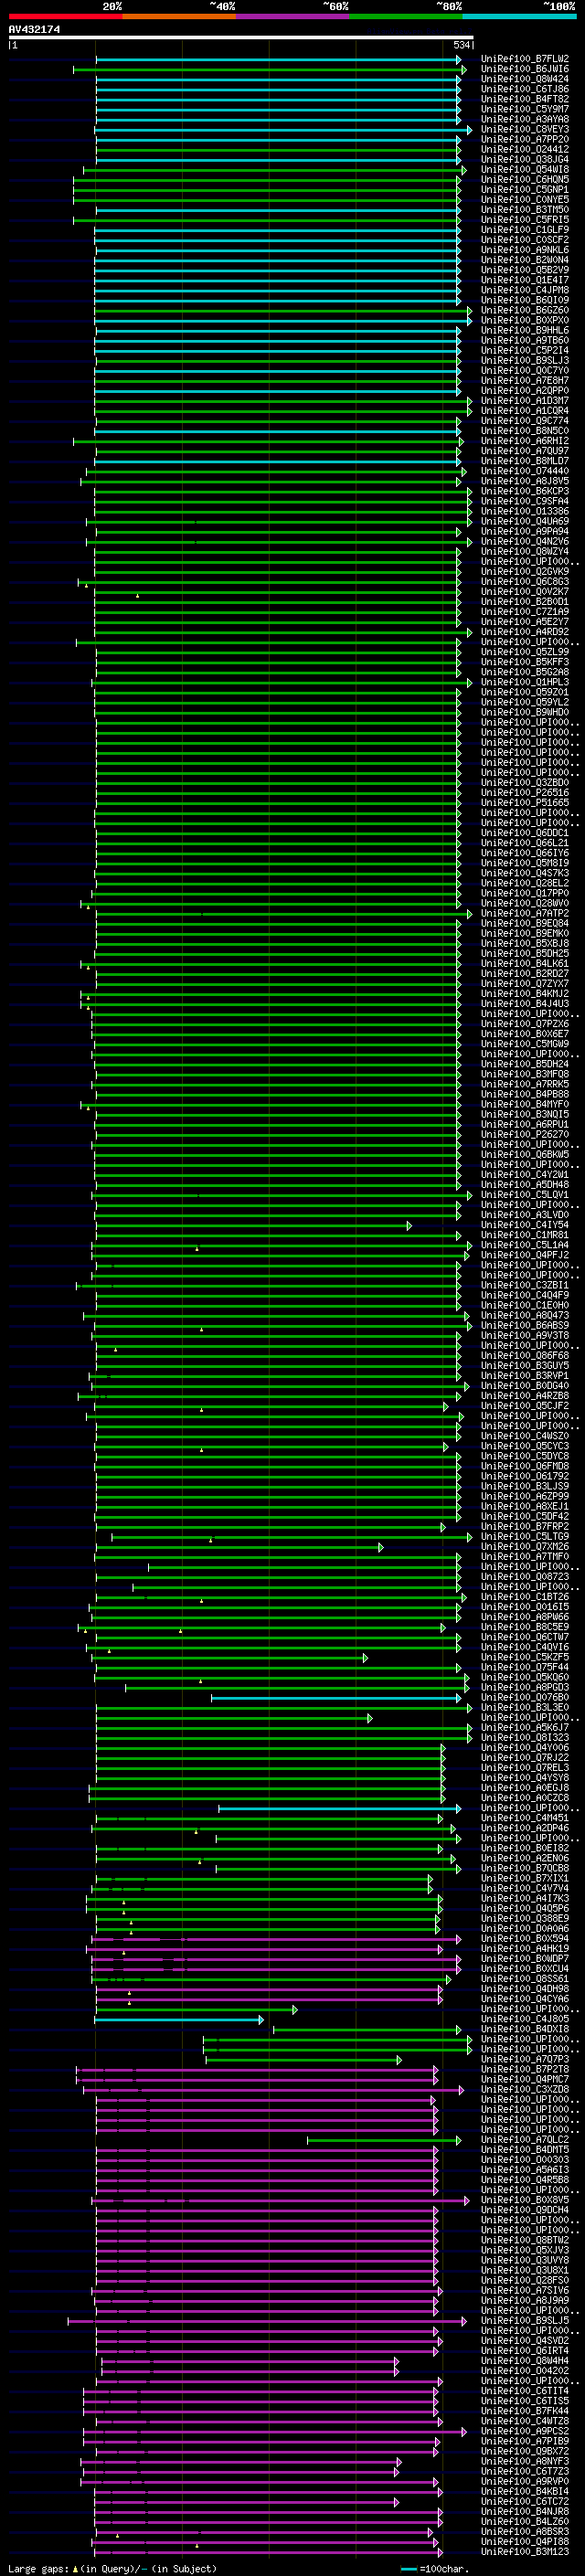Click the red 20% identity legend segment
The image size is (585, 2576).
[x=65, y=16]
